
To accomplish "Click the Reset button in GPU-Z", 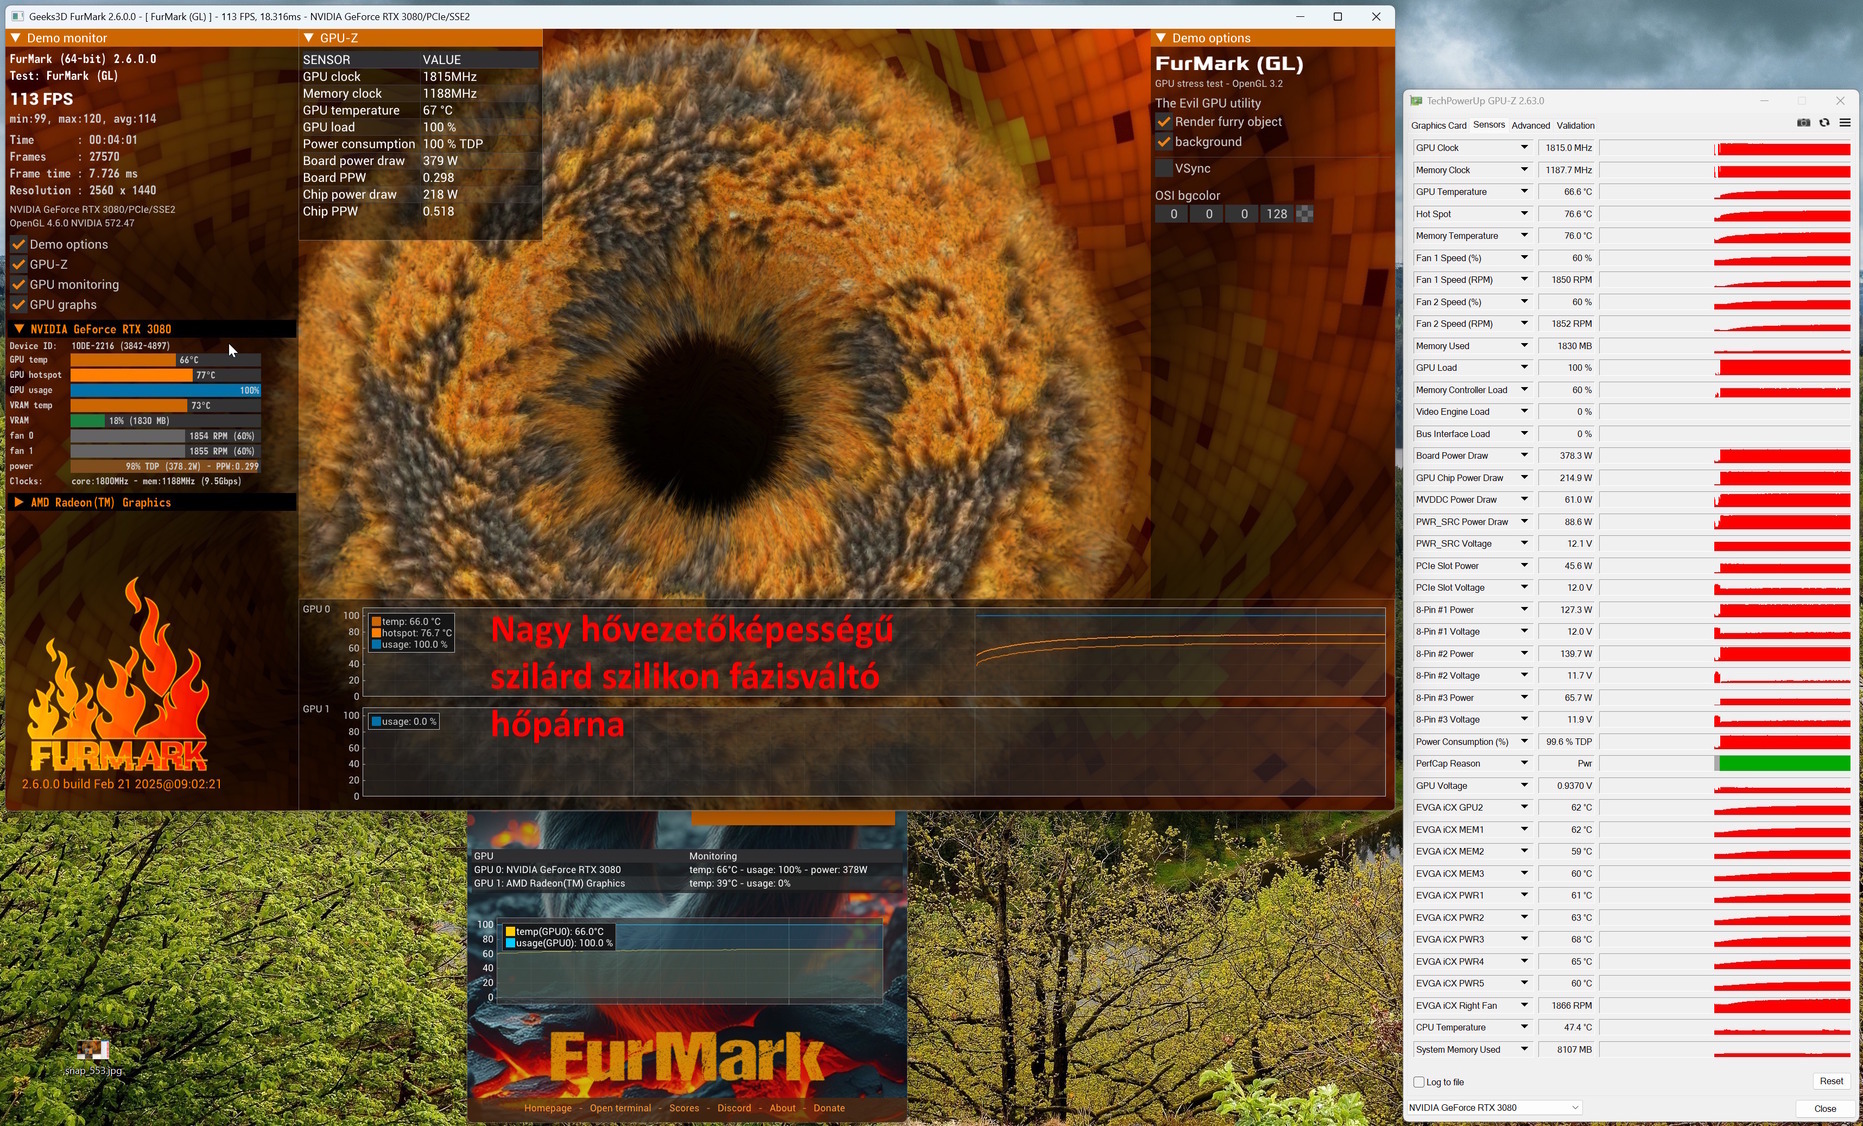I will (1831, 1081).
